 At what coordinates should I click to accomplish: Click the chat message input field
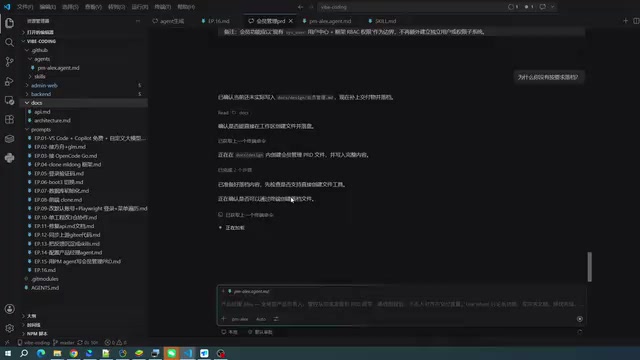tap(402, 304)
